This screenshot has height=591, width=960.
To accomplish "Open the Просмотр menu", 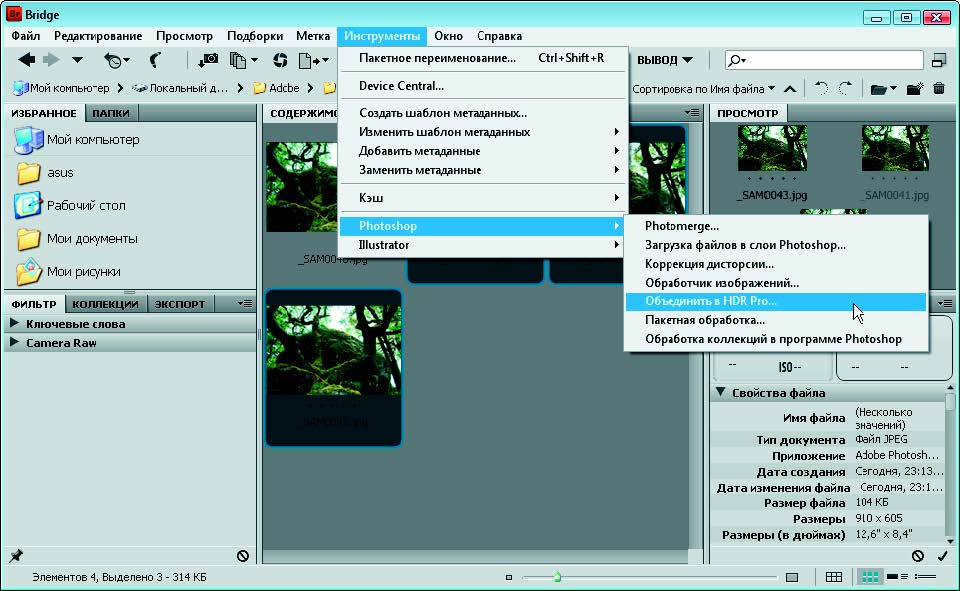I will pyautogui.click(x=184, y=36).
